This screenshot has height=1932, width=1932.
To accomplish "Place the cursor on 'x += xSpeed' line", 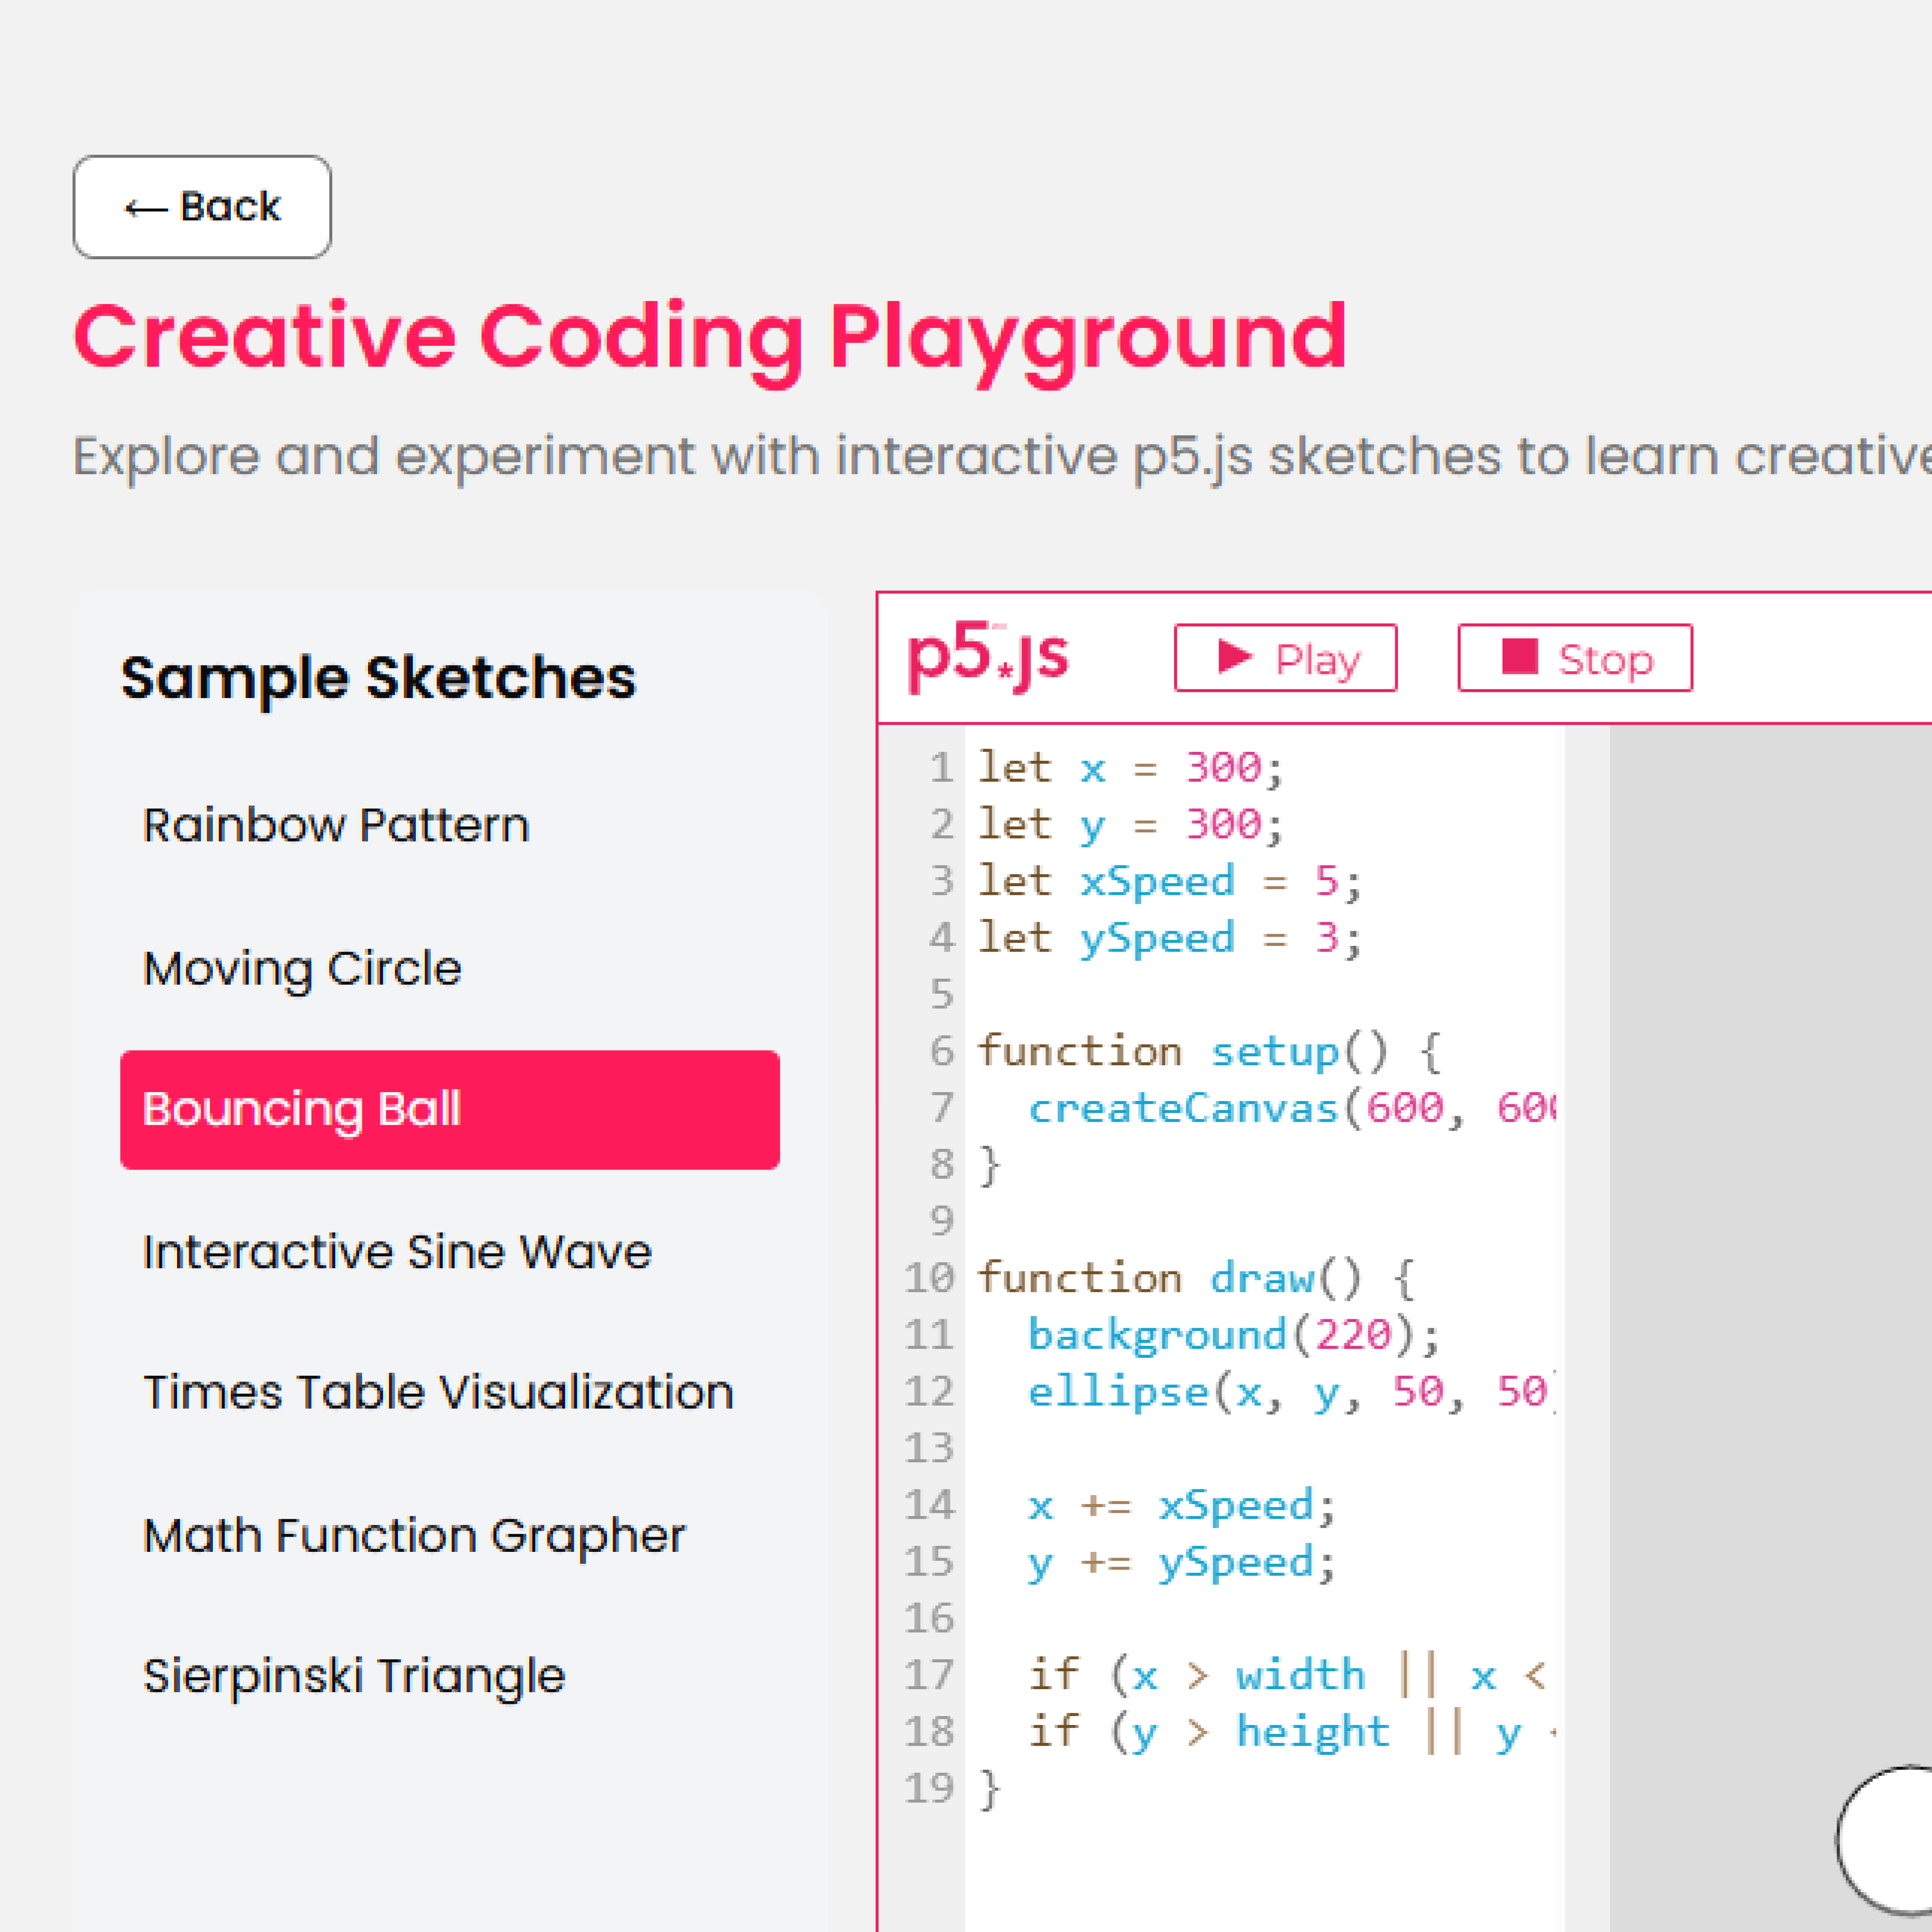I will (1181, 1505).
